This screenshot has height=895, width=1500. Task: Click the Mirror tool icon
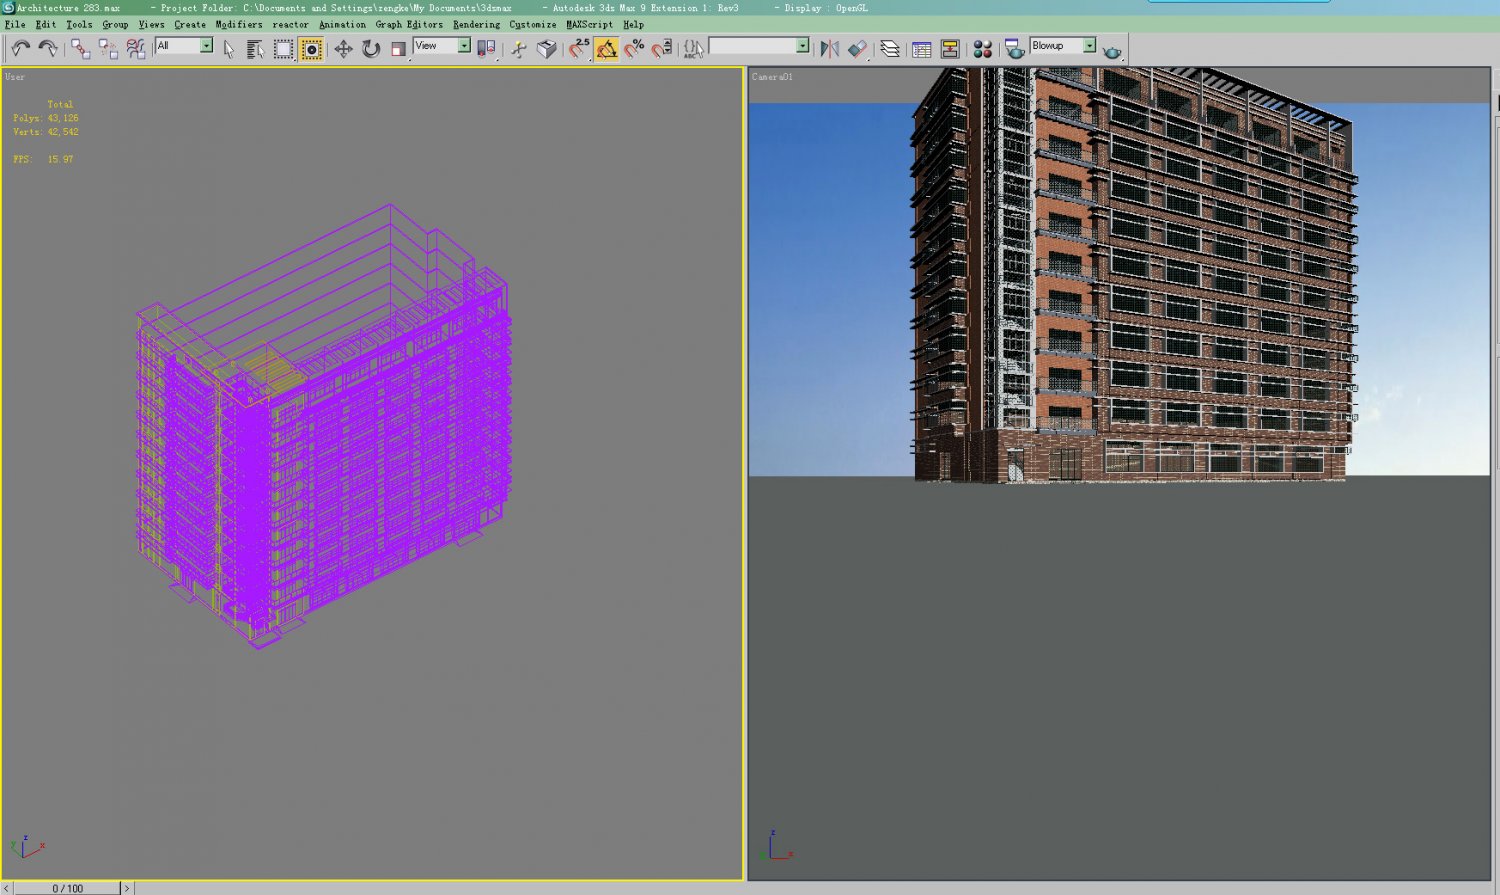[x=829, y=47]
